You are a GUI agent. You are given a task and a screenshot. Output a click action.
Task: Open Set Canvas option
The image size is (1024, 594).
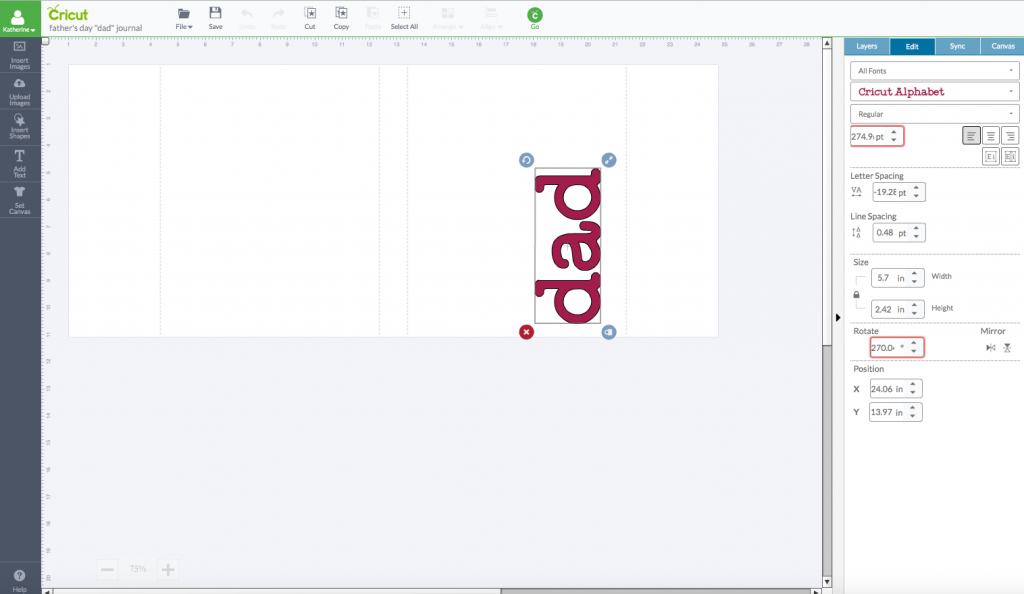tap(20, 200)
